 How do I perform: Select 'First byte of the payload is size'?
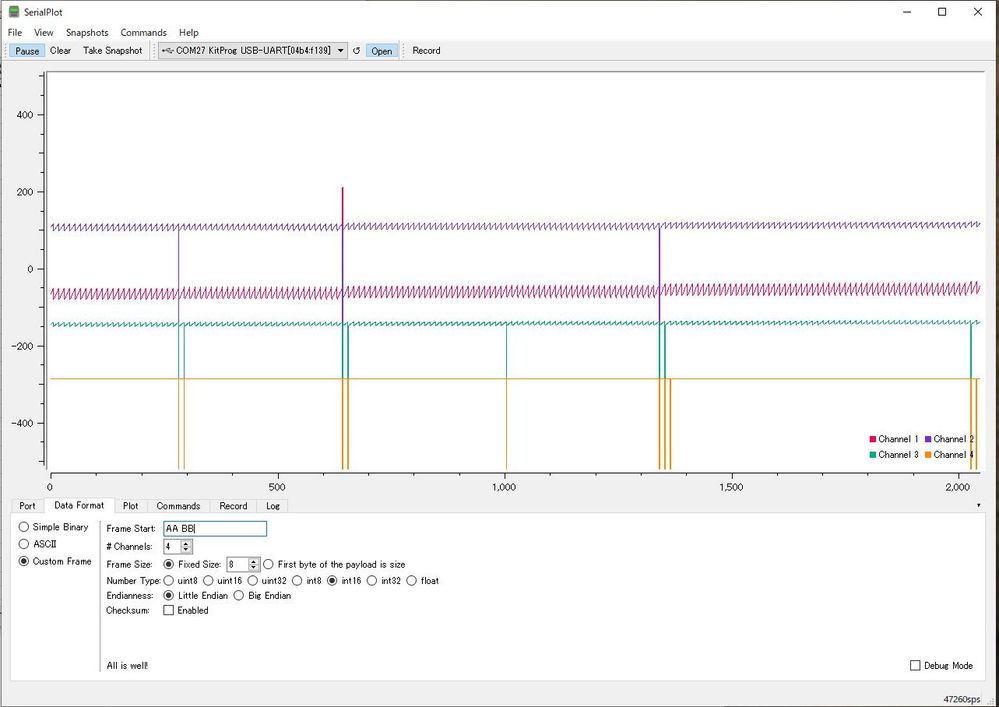[268, 564]
